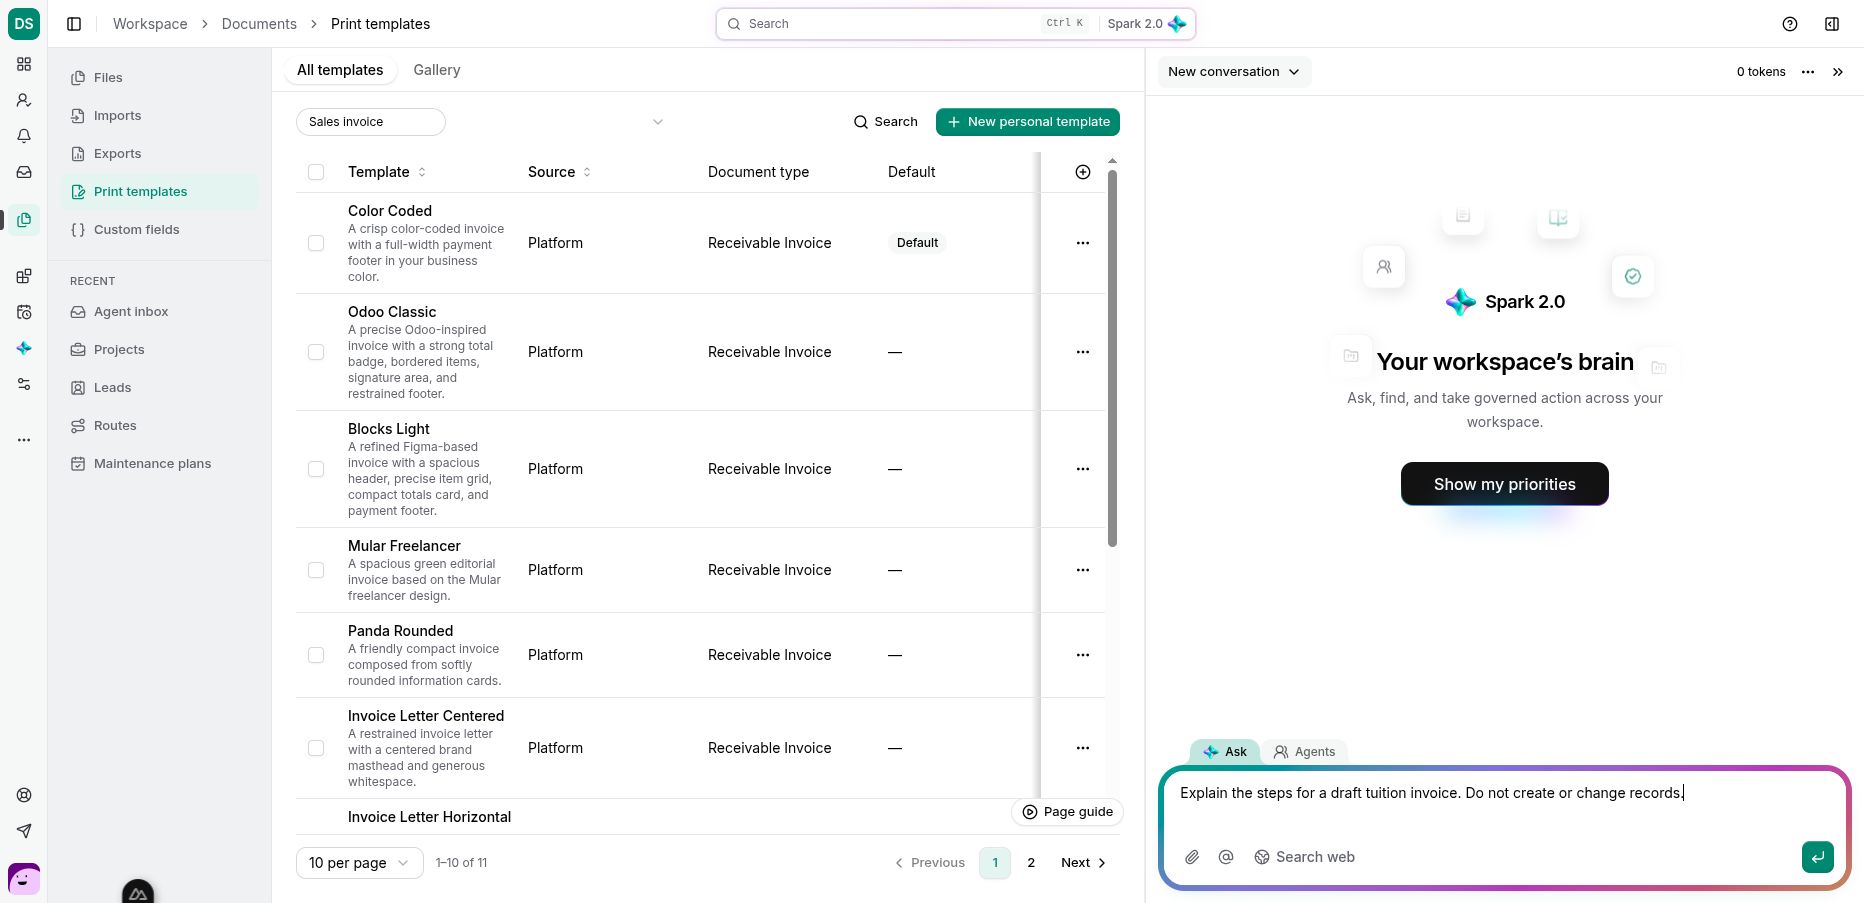The width and height of the screenshot is (1864, 903).
Task: Click Show my priorities button
Action: pyautogui.click(x=1505, y=484)
